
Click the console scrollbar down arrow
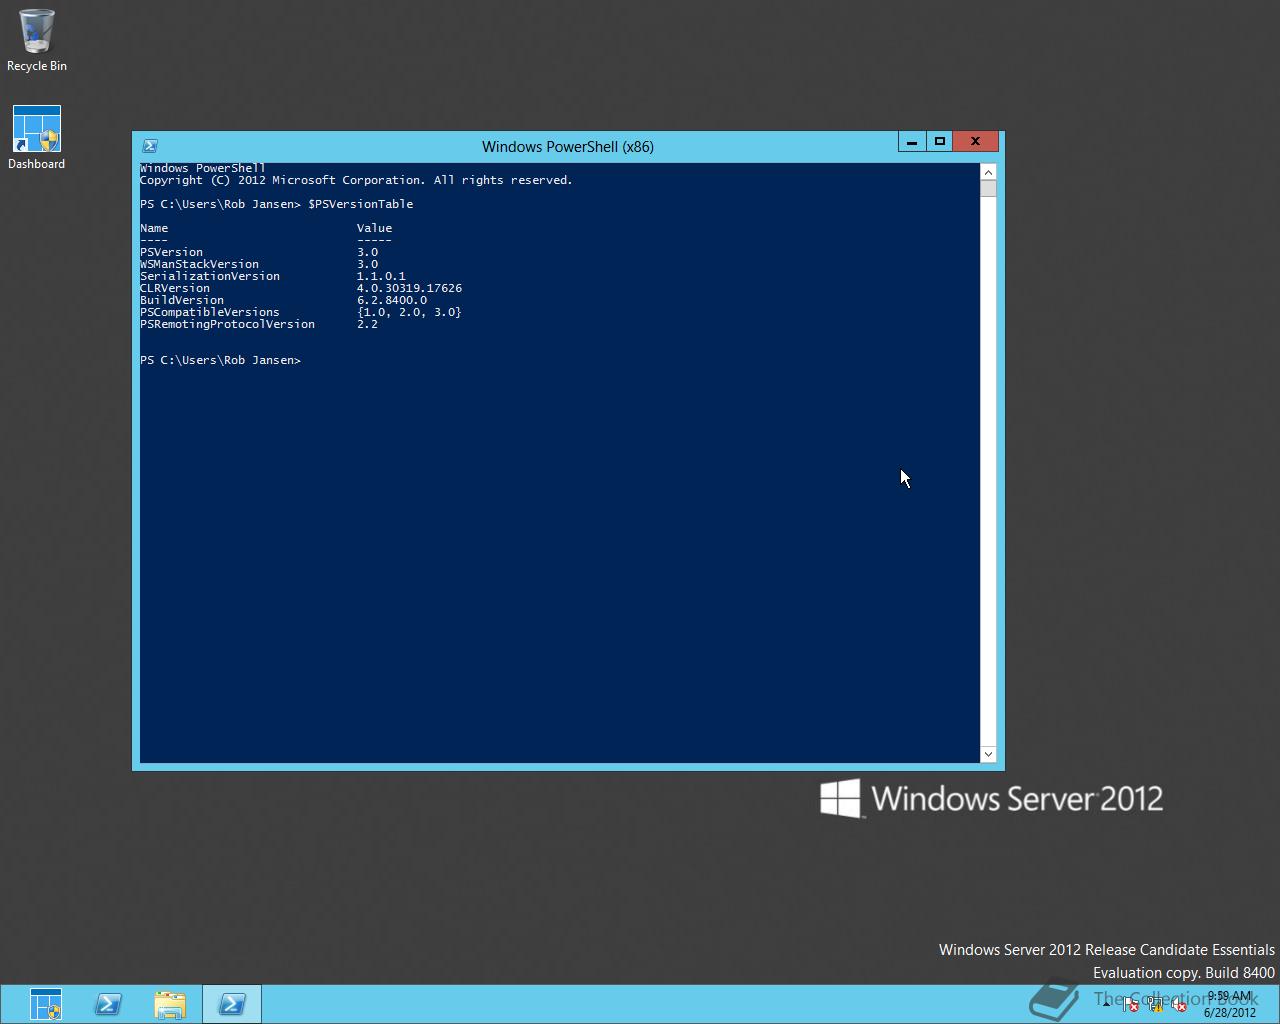pos(988,754)
